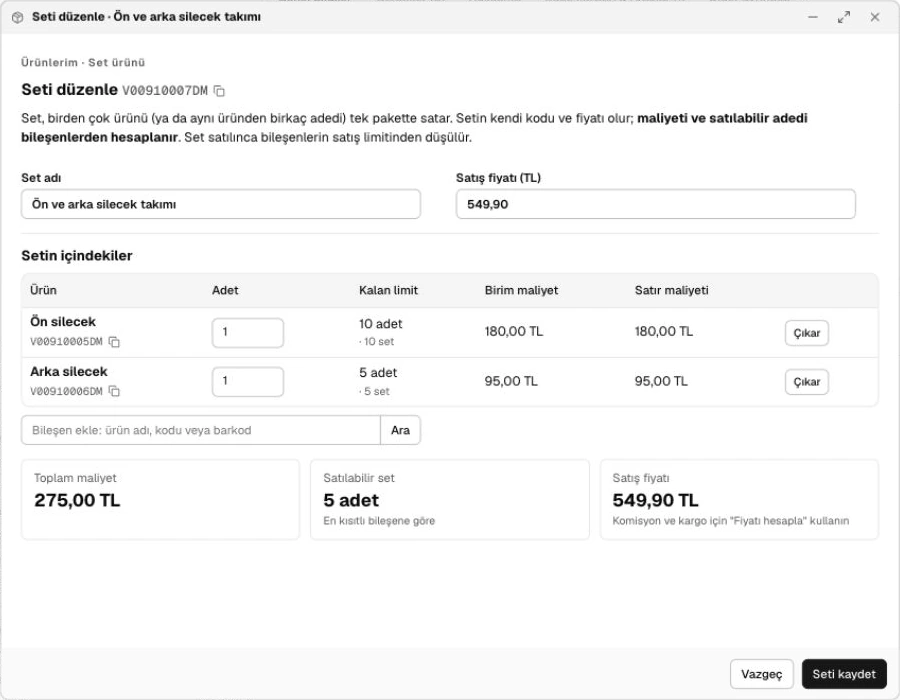Search components with Ara button
The image size is (900, 700).
(400, 430)
